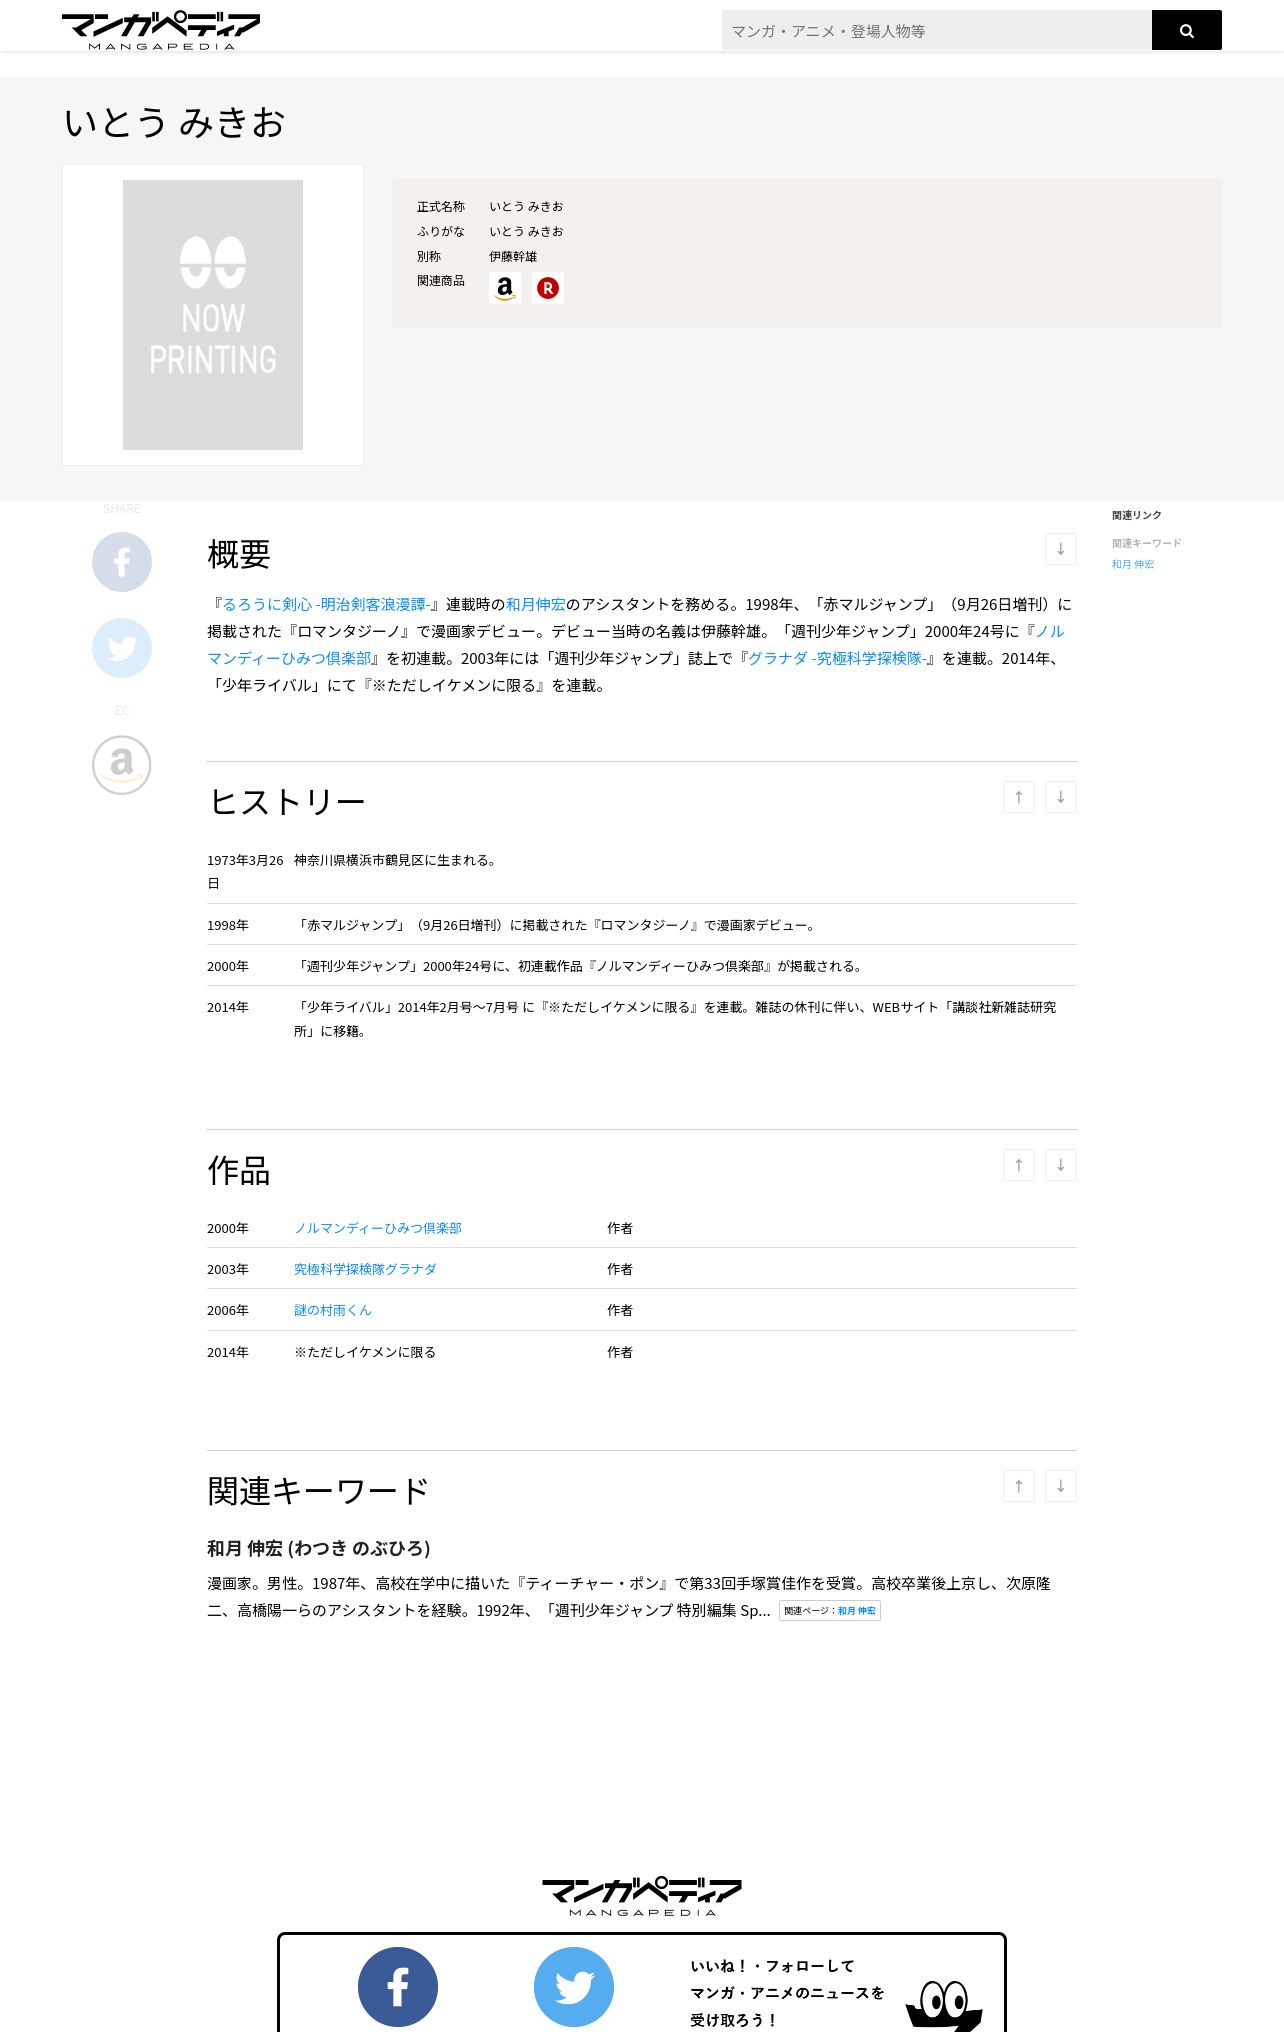Jump up from the 関連キーワード section
Viewport: 1284px width, 2032px height.
(1019, 1486)
